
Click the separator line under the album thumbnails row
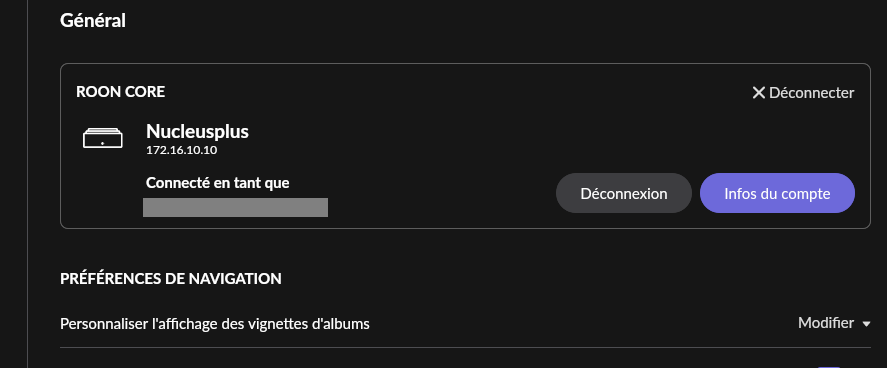[x=465, y=347]
